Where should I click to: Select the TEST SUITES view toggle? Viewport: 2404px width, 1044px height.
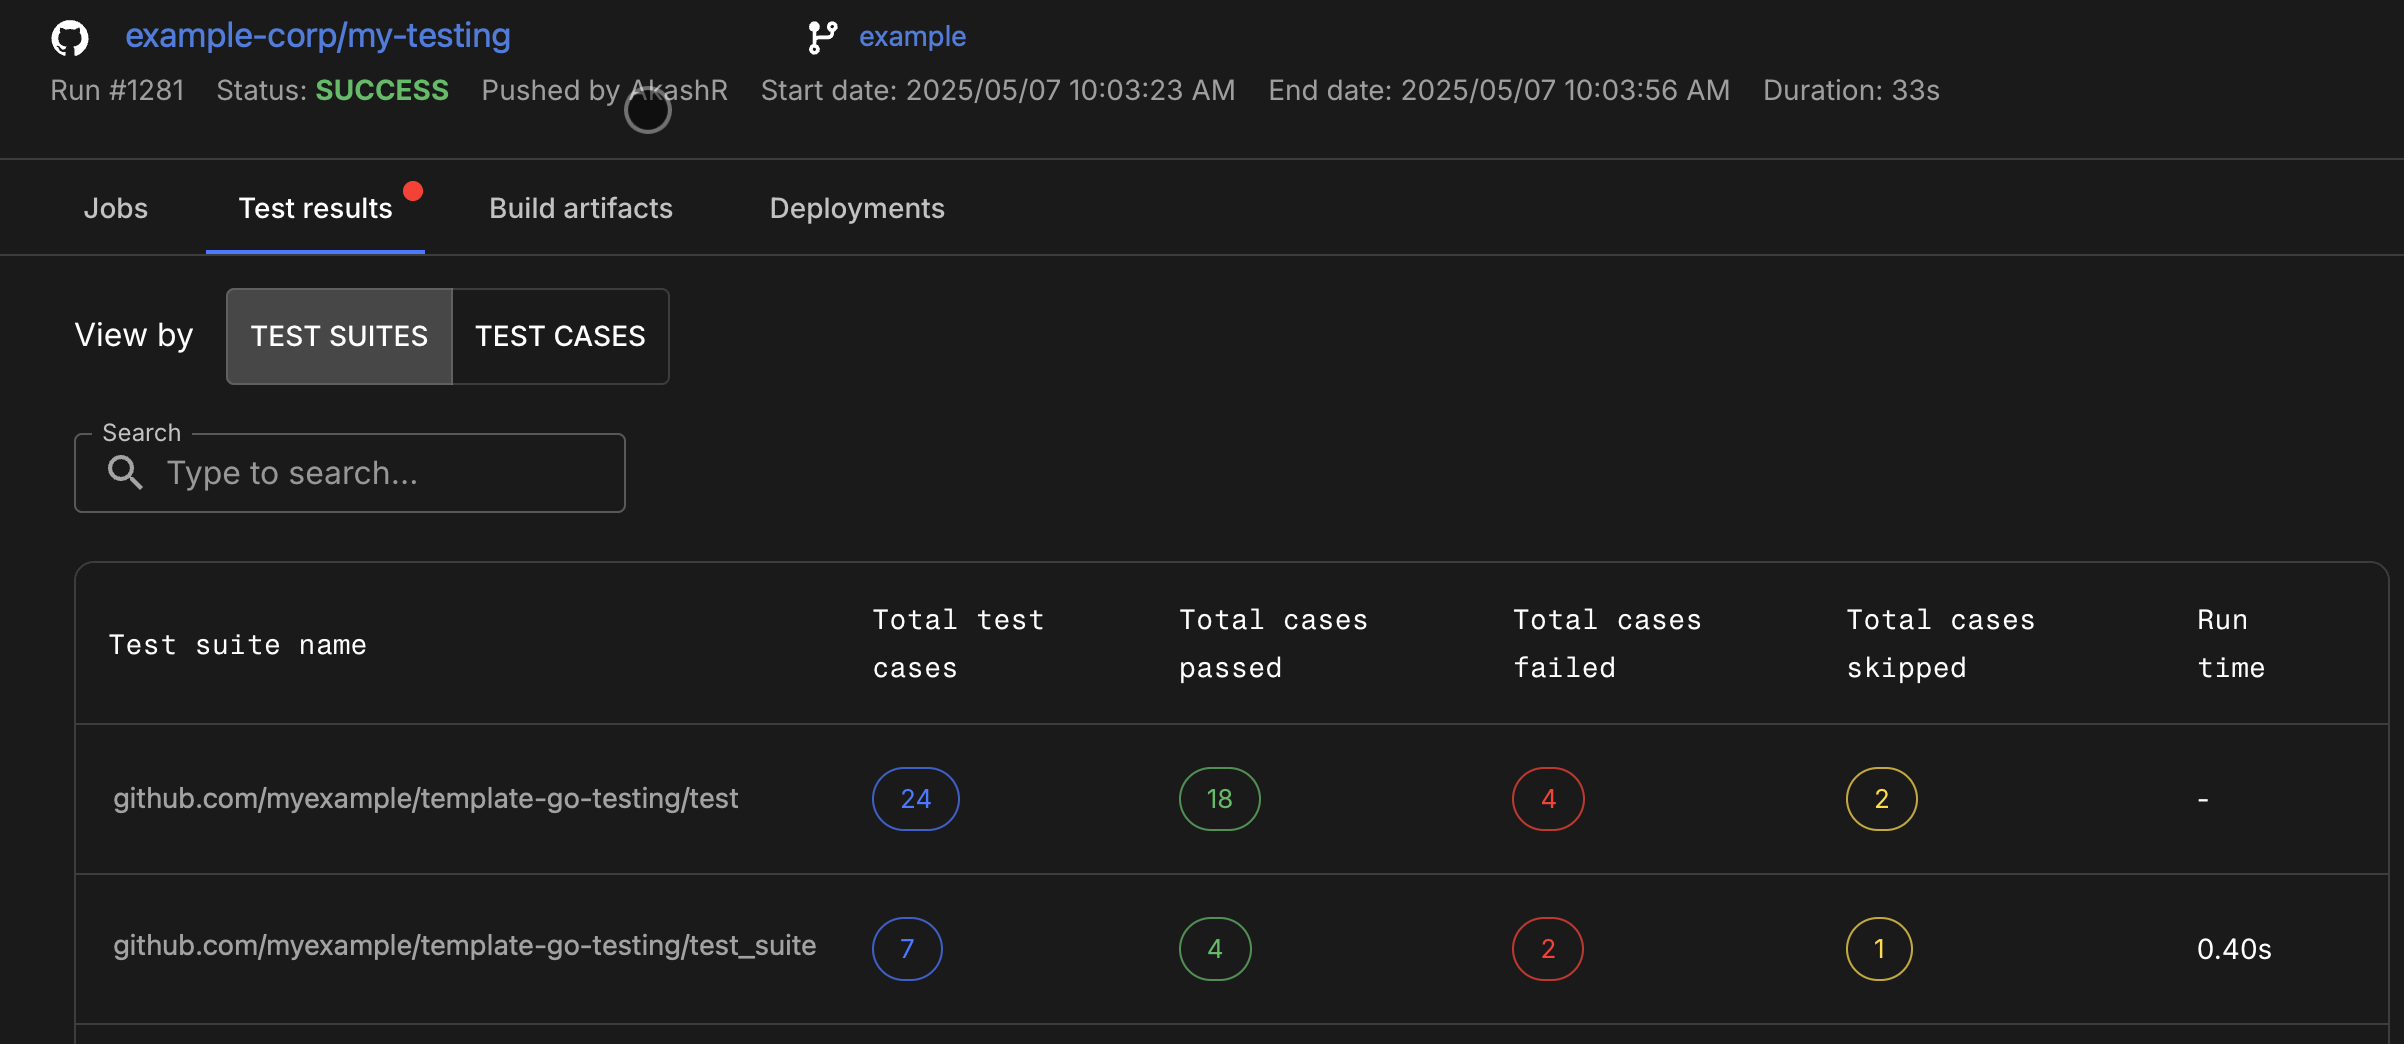point(338,336)
